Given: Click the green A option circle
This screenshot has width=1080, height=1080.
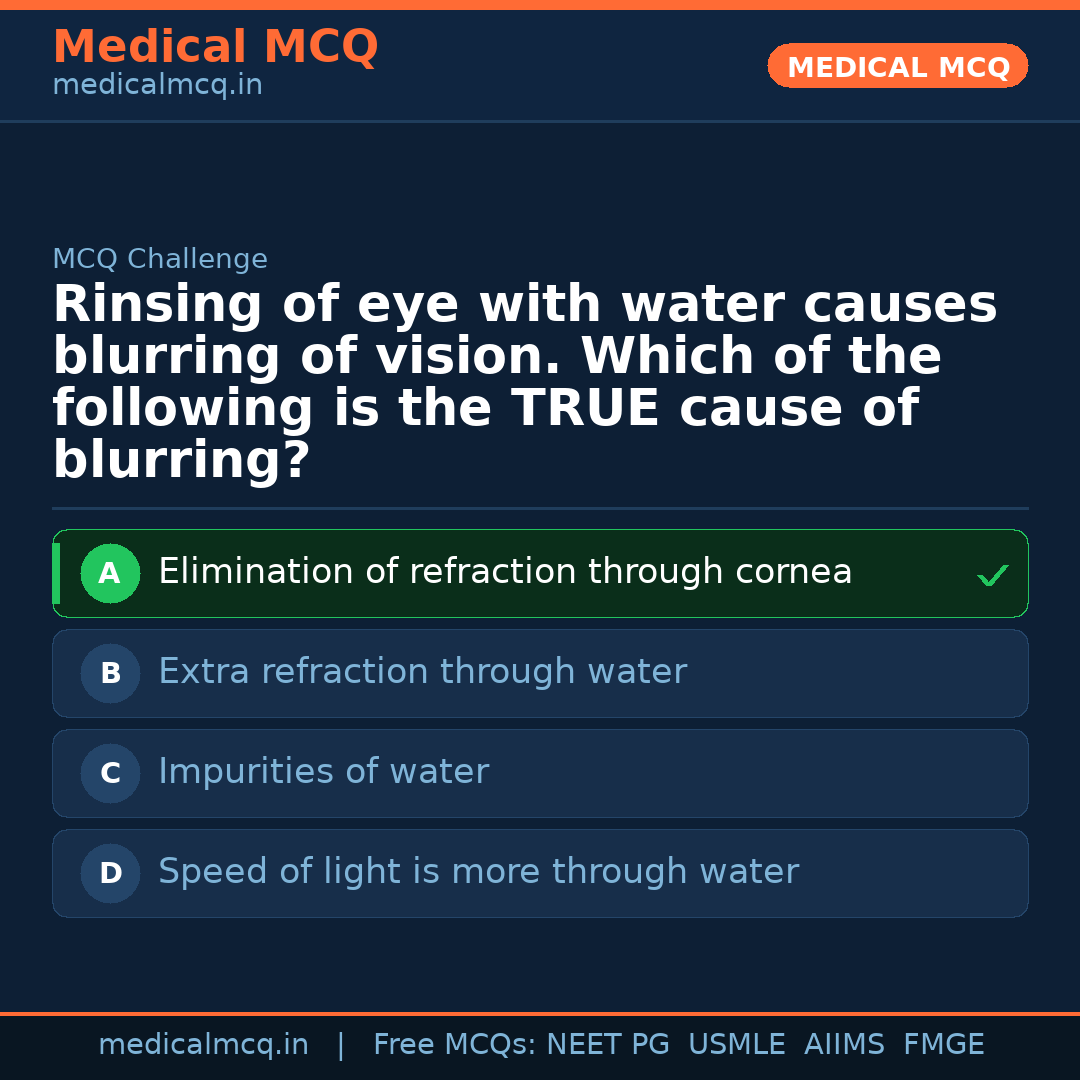Looking at the screenshot, I should point(110,573).
